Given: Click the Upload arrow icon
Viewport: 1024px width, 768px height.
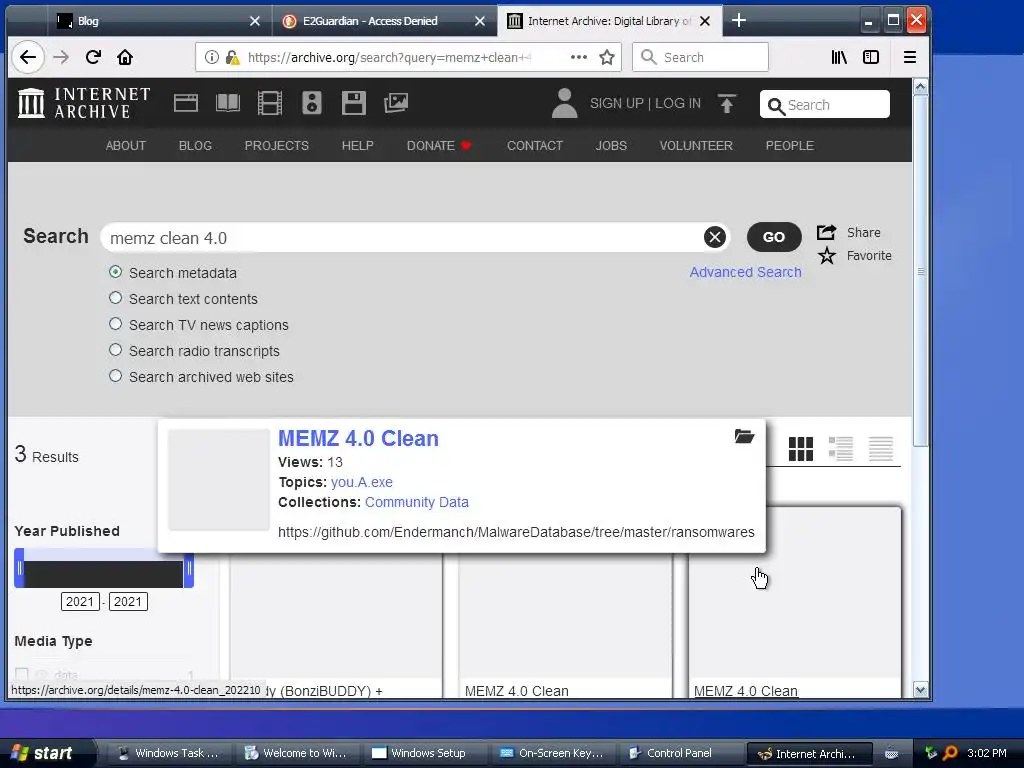Looking at the screenshot, I should pos(727,103).
